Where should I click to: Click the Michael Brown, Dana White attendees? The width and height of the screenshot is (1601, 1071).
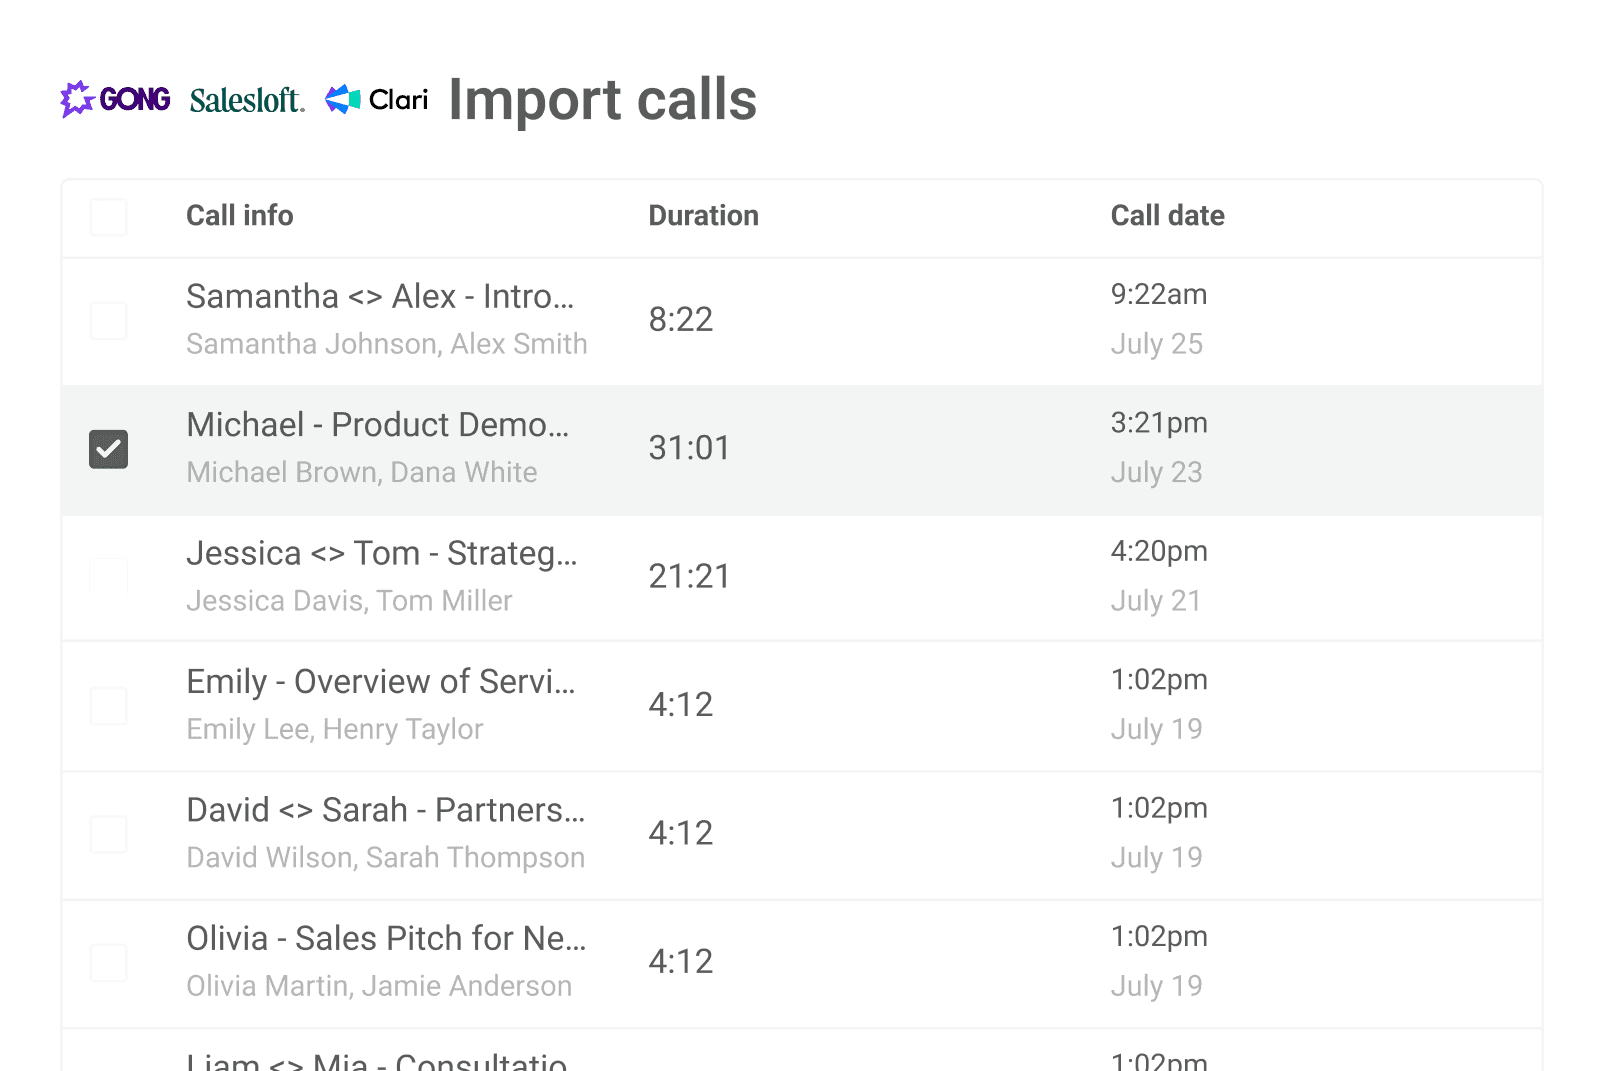tap(362, 472)
